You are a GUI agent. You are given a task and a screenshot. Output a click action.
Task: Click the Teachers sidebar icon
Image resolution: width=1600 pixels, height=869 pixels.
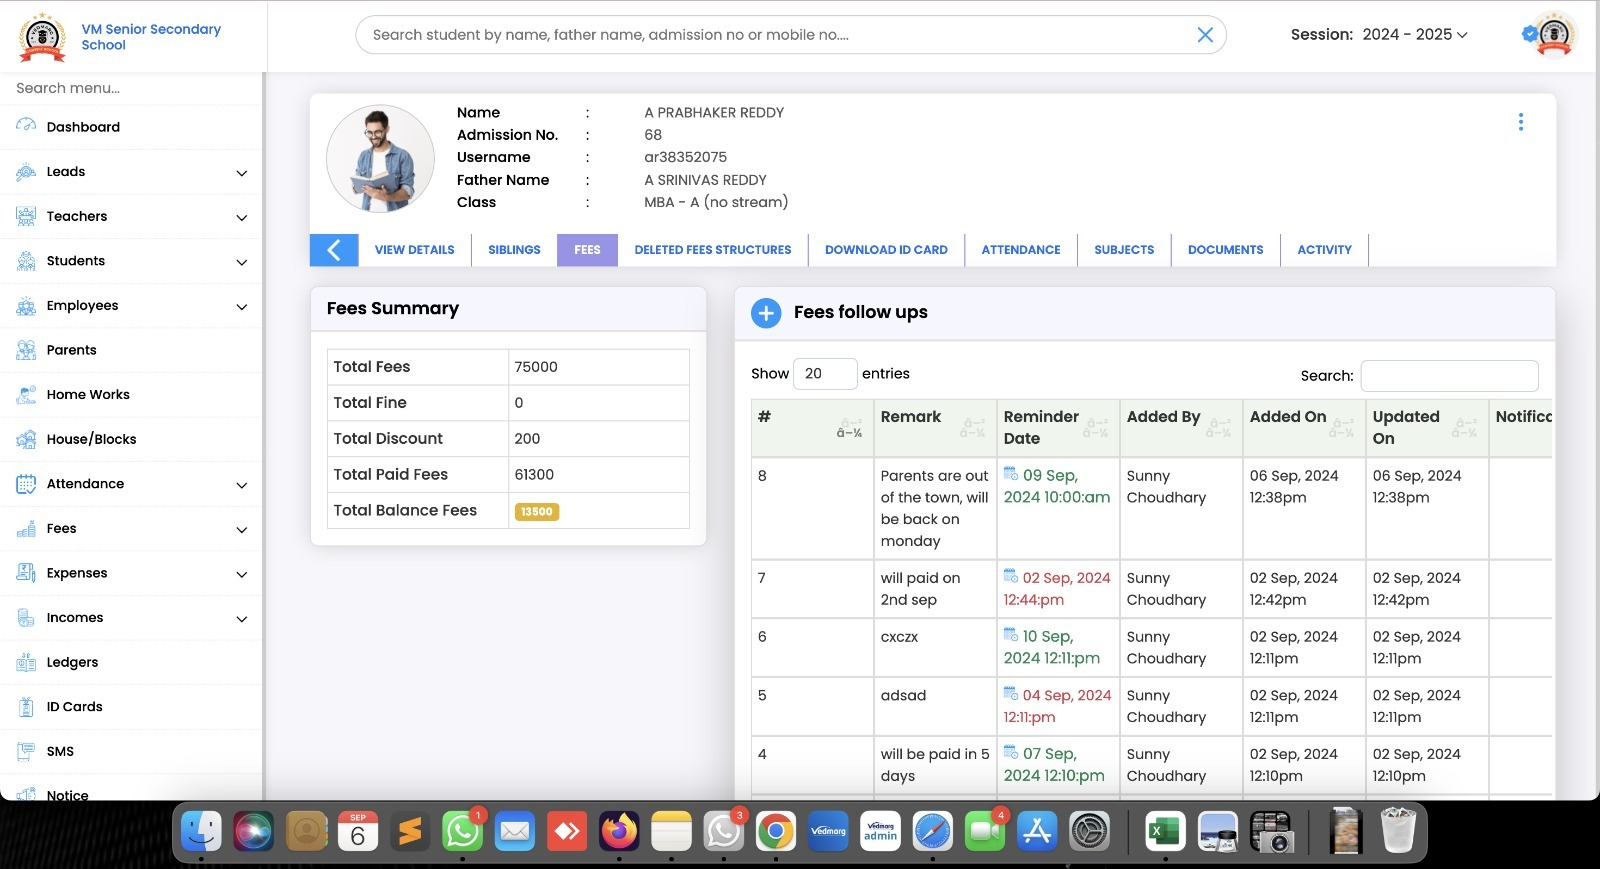click(x=26, y=216)
